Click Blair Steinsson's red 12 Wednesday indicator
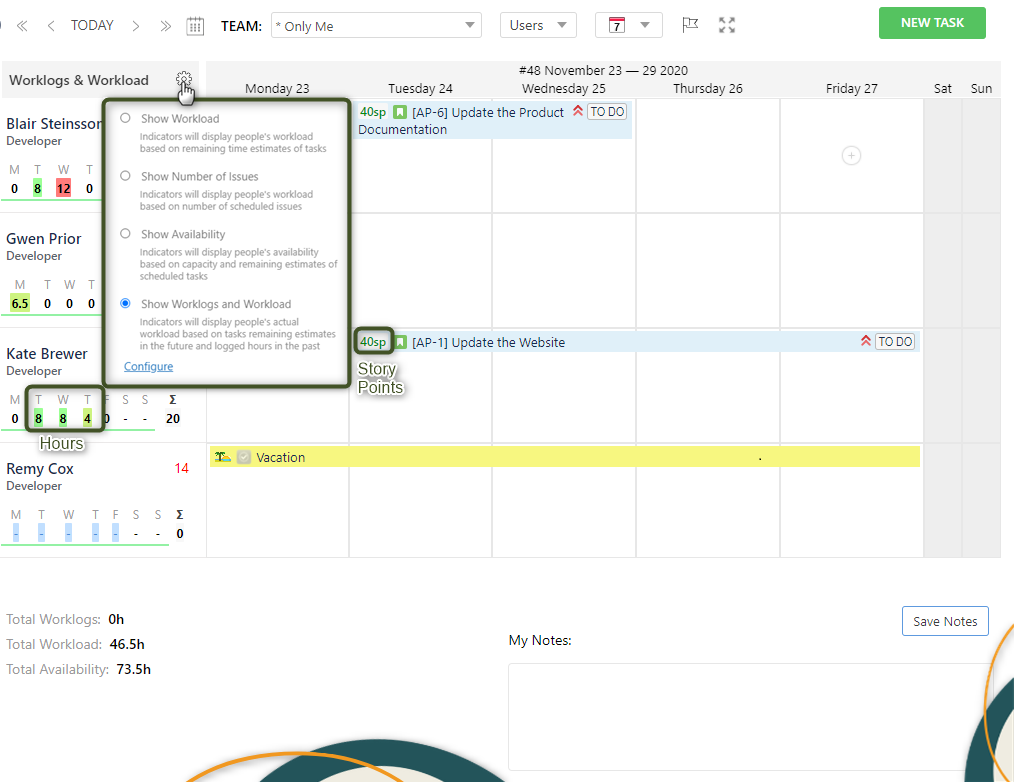The width and height of the screenshot is (1014, 782). click(x=63, y=189)
